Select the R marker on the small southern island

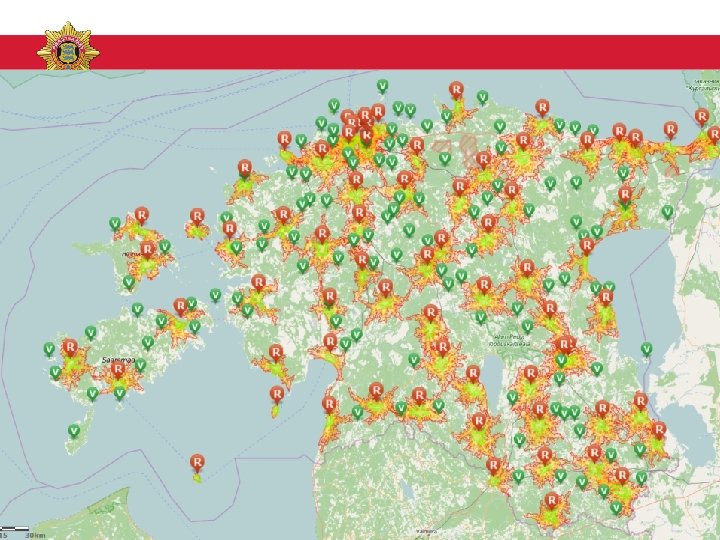point(197,462)
